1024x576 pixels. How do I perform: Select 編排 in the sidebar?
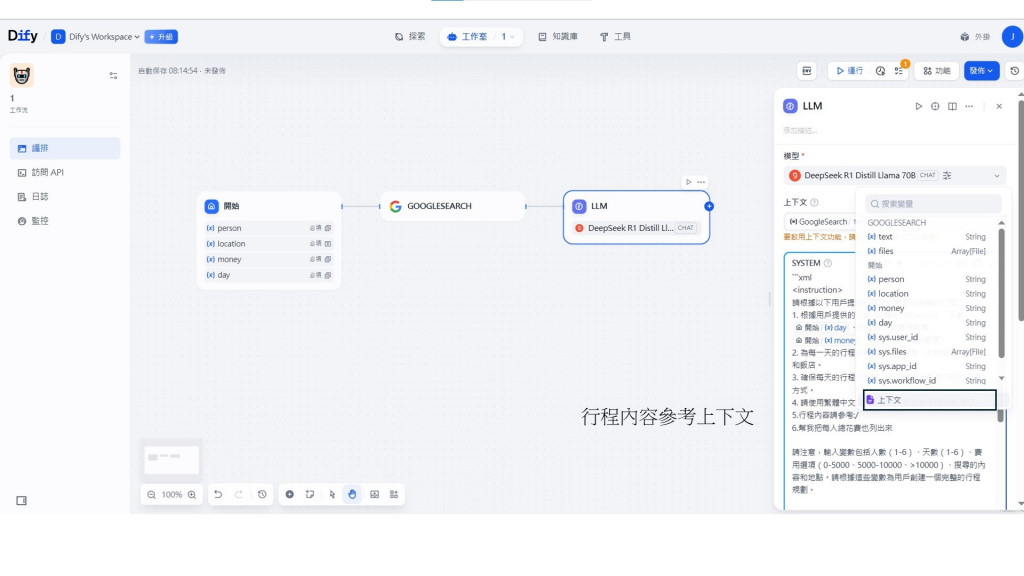pyautogui.click(x=65, y=148)
